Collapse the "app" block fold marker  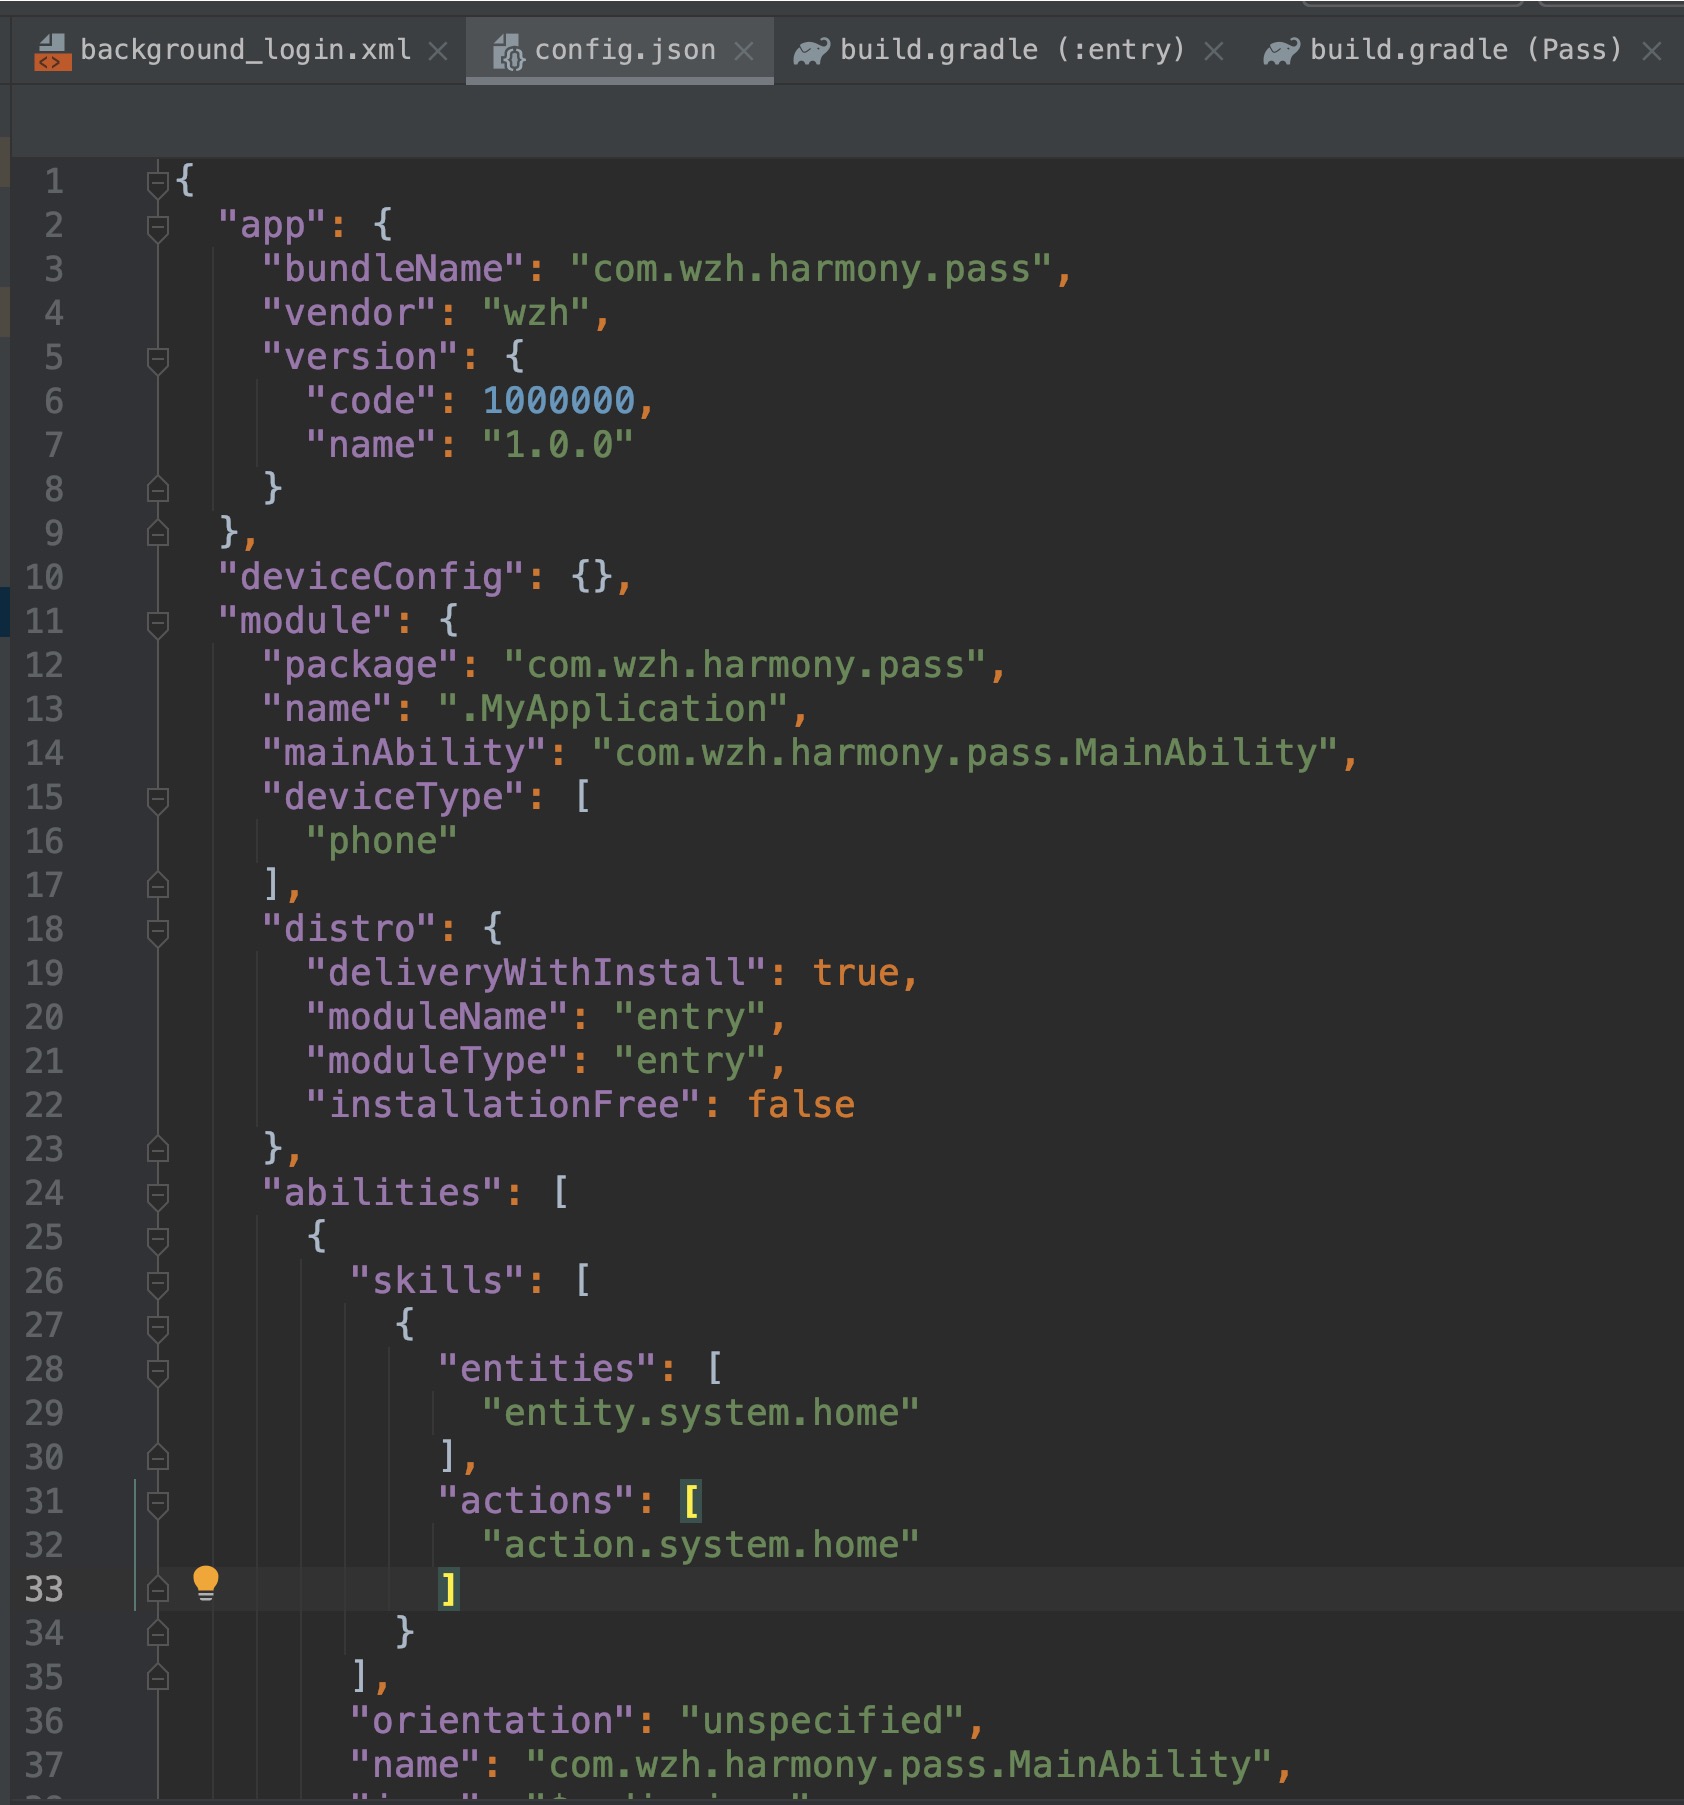point(157,227)
